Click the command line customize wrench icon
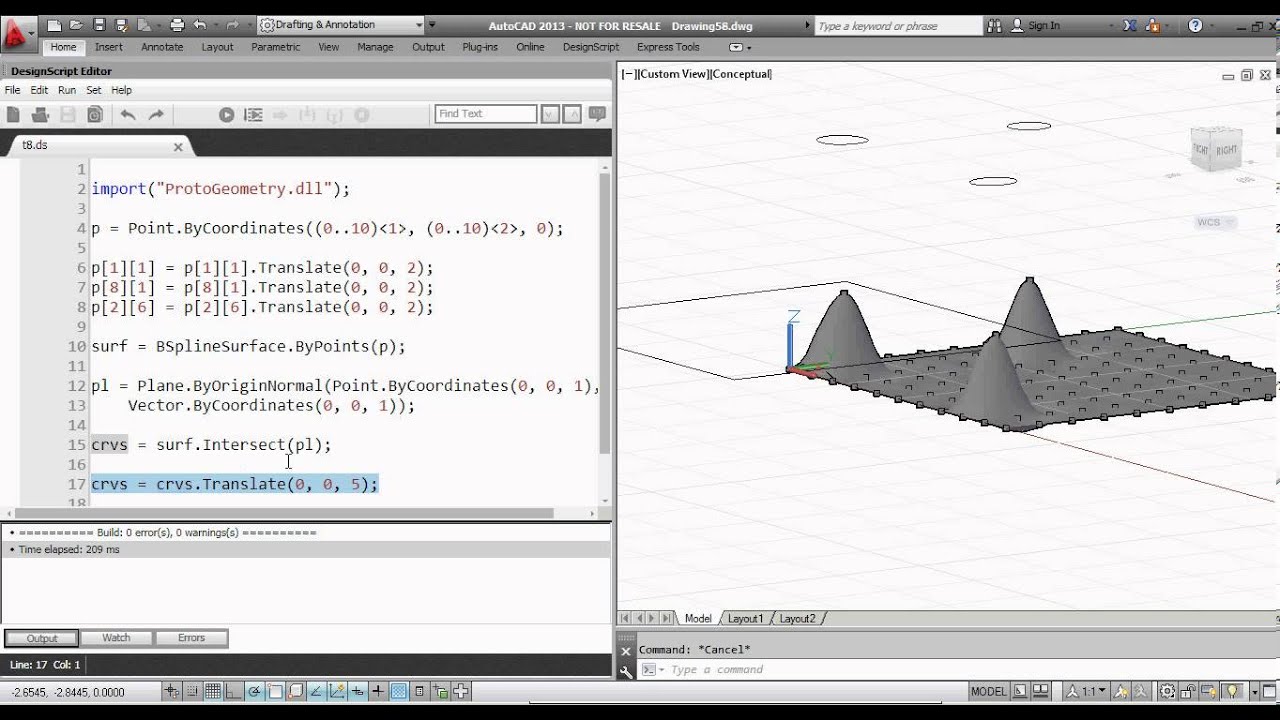The image size is (1280, 720). [626, 671]
